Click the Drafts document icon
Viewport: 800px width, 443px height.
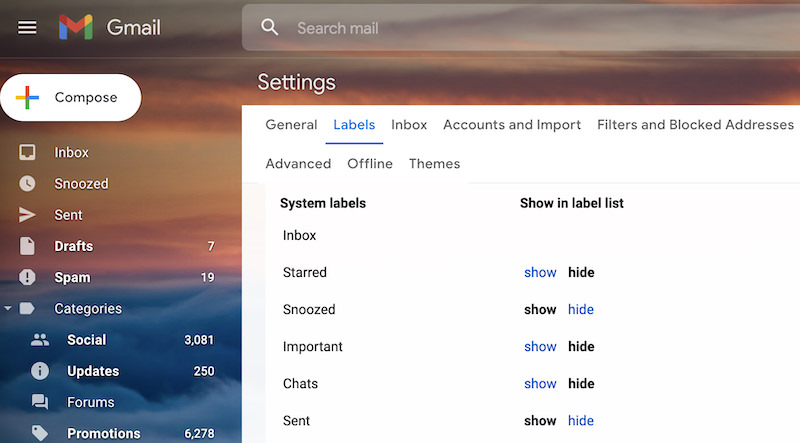[27, 246]
